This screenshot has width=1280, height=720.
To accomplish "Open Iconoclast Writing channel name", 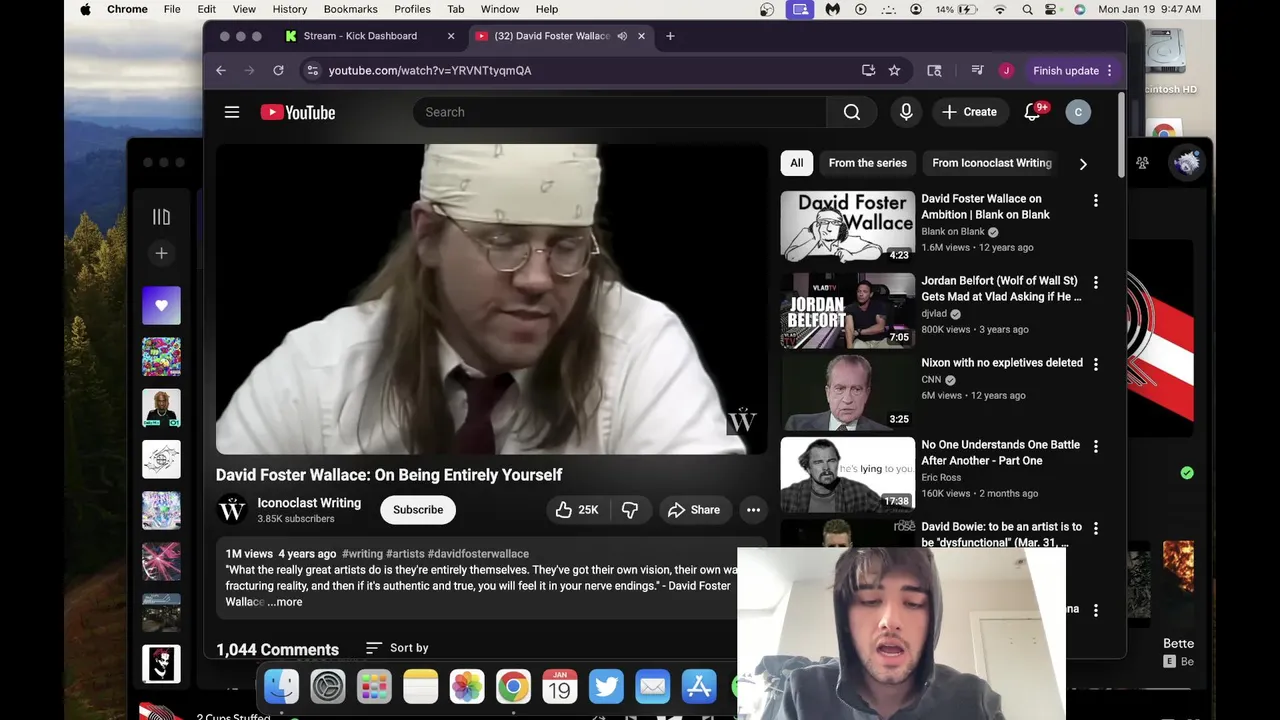I will click(x=309, y=503).
